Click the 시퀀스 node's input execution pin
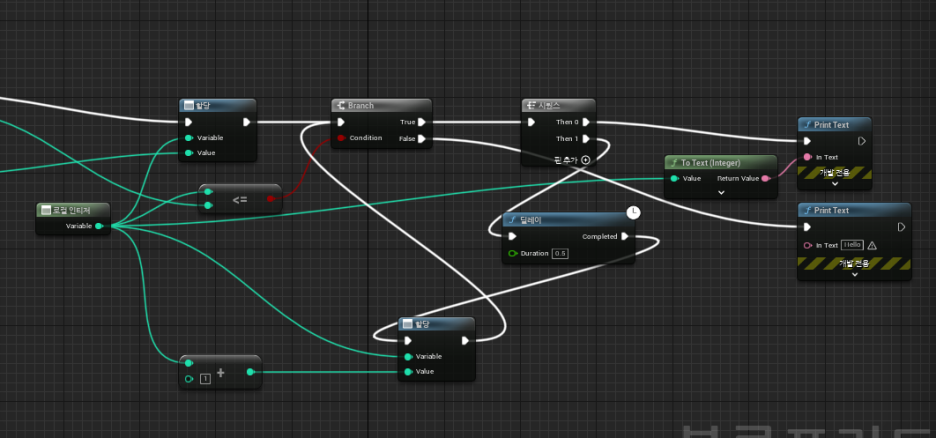The image size is (936, 438). 531,122
